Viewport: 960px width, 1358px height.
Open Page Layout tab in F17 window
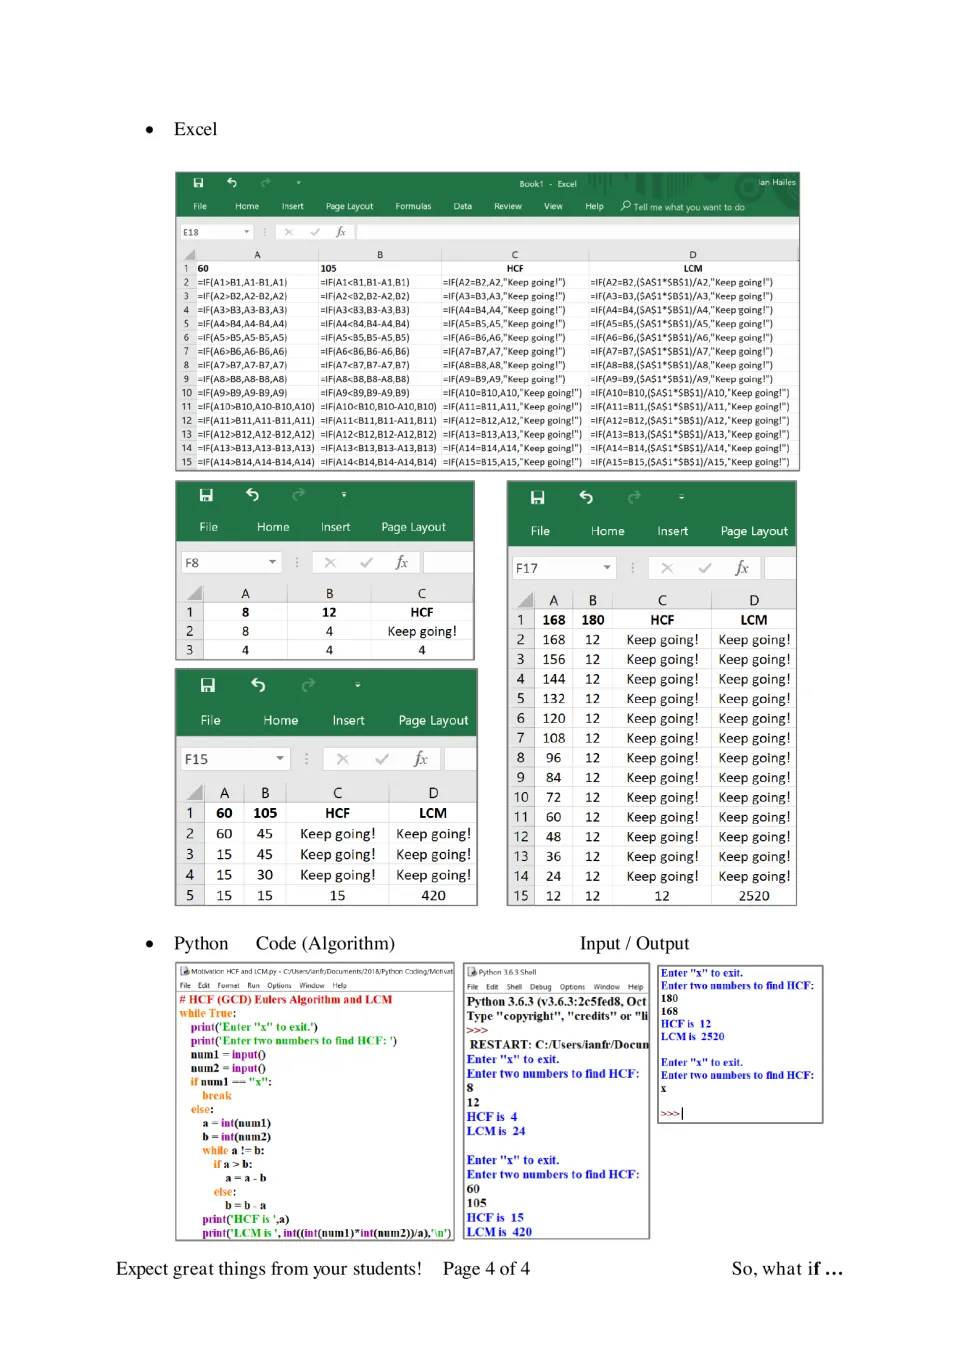tap(754, 532)
